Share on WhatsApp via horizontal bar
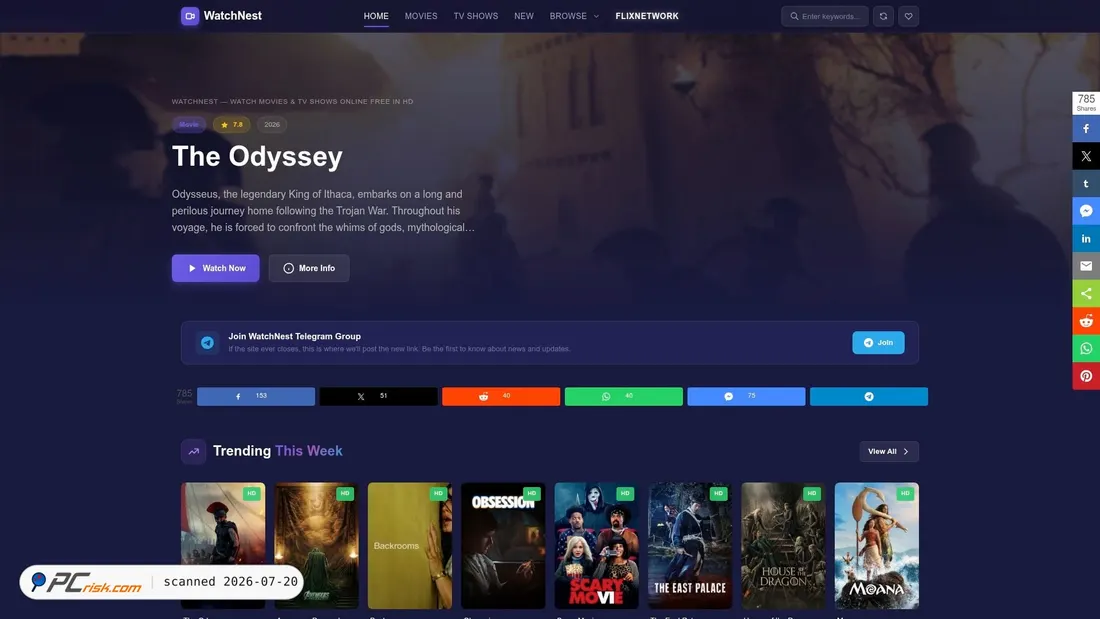 point(624,397)
